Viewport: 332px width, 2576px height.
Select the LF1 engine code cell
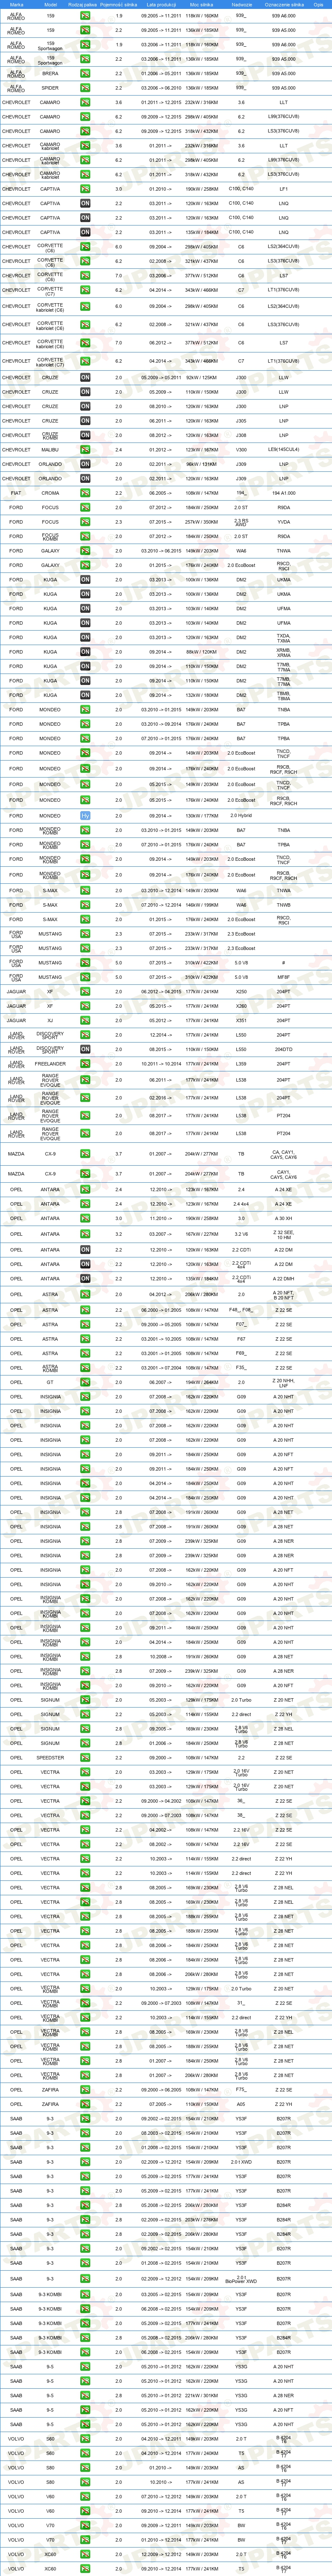(x=284, y=189)
